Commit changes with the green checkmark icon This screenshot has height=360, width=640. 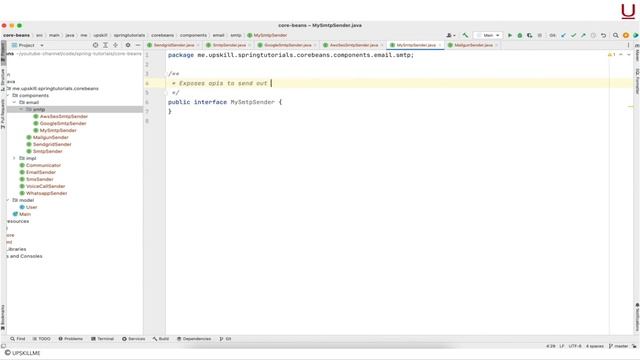573,36
